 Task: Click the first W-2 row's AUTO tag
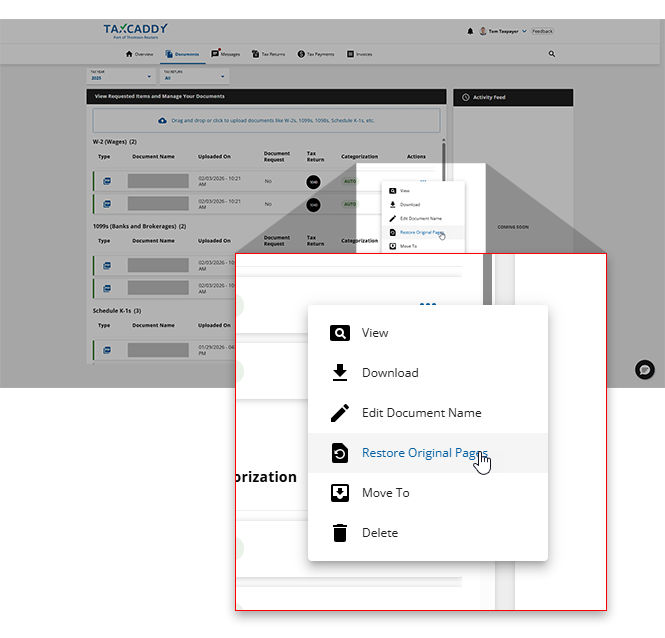[x=349, y=181]
